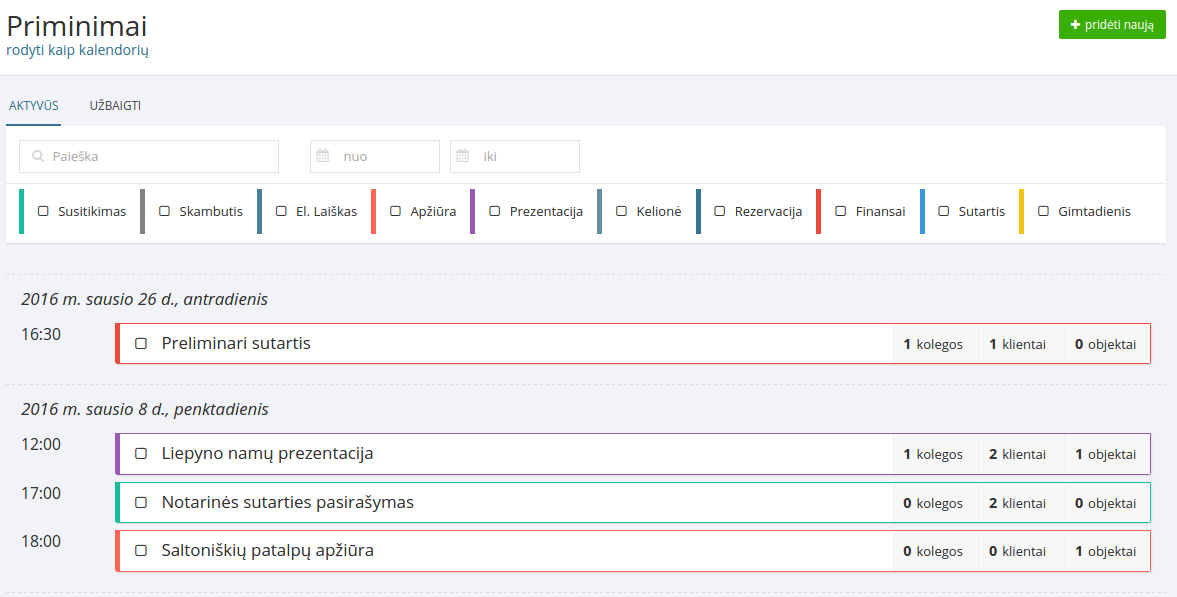Click the blue color bar beside Sutartis filter
This screenshot has height=597, width=1177.
pos(922,212)
